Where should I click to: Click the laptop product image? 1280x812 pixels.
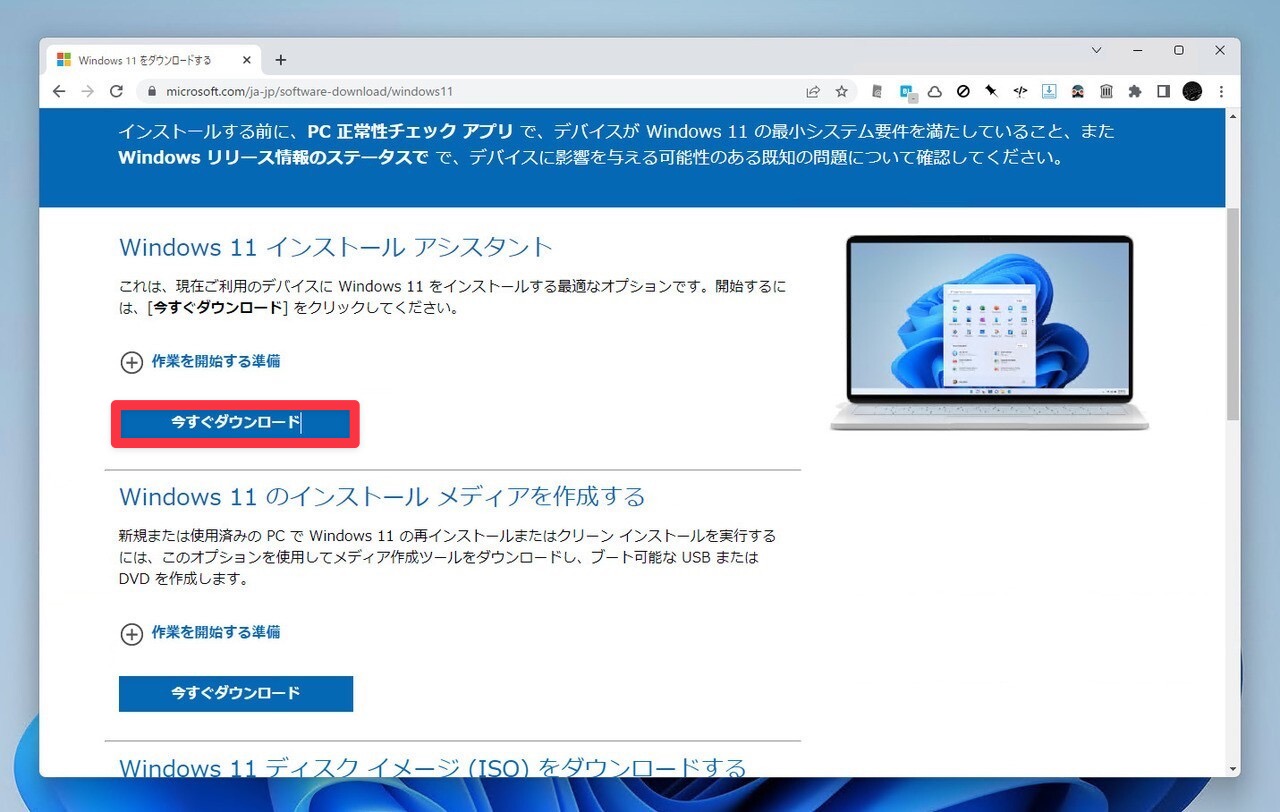[989, 332]
